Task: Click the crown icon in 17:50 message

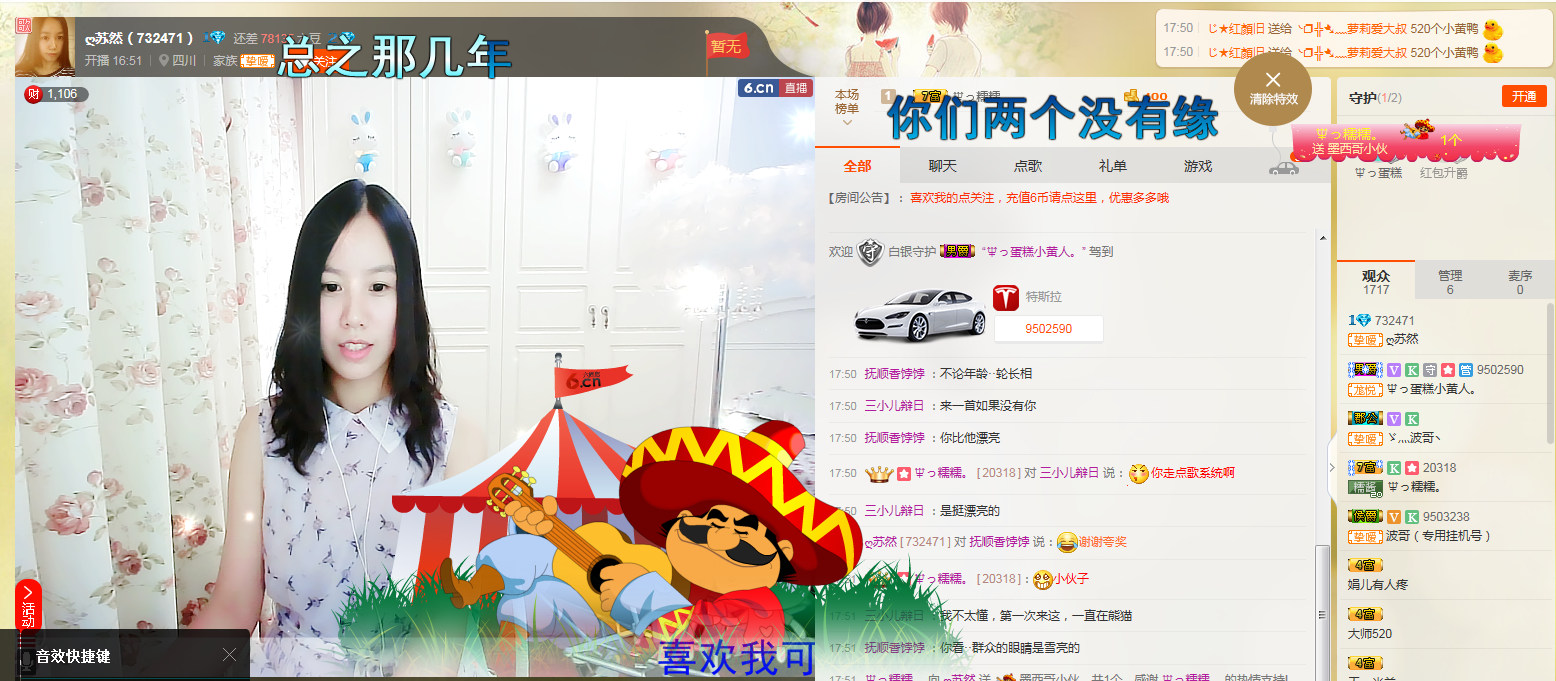Action: click(x=878, y=473)
